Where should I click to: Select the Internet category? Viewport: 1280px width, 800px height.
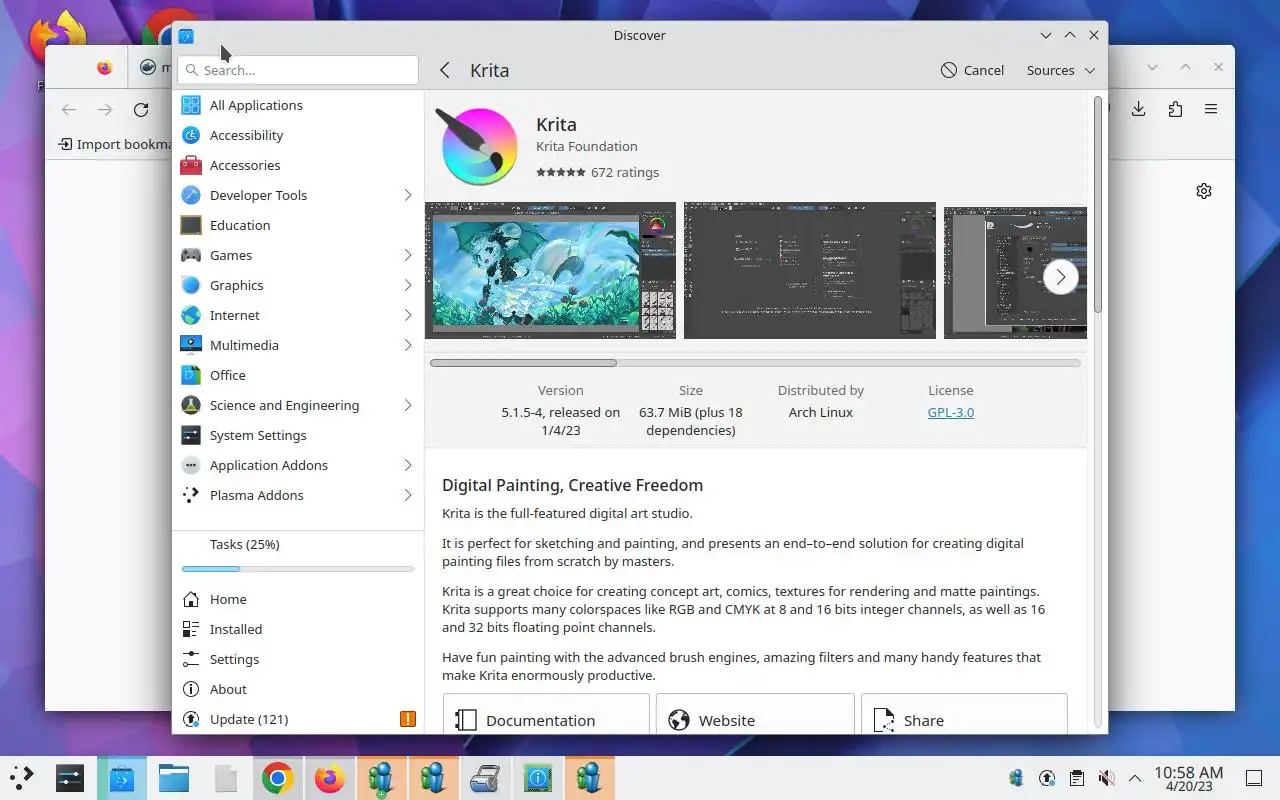pyautogui.click(x=298, y=315)
